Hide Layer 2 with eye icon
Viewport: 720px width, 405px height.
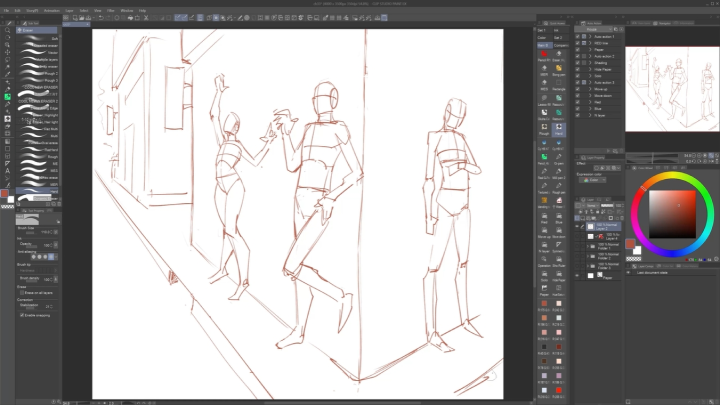(577, 226)
